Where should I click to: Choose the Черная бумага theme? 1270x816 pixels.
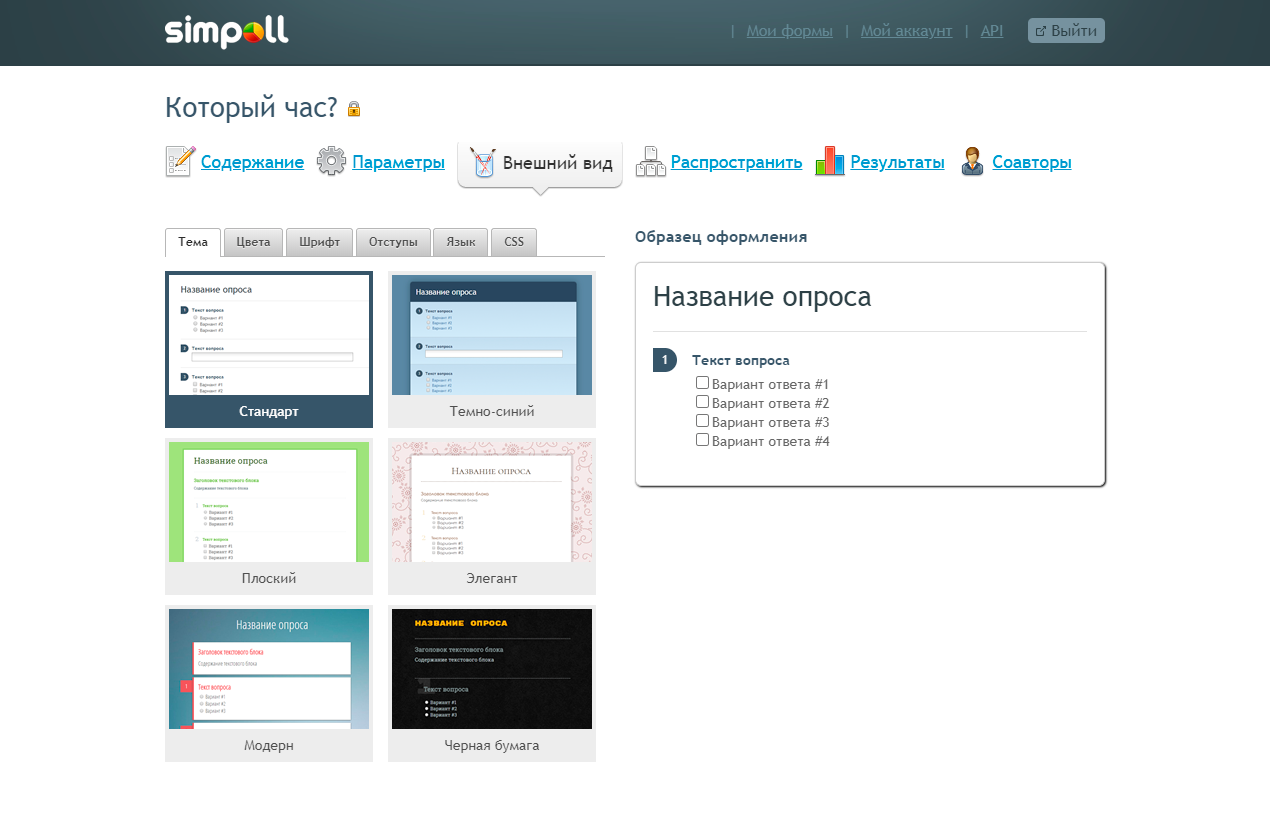(491, 669)
